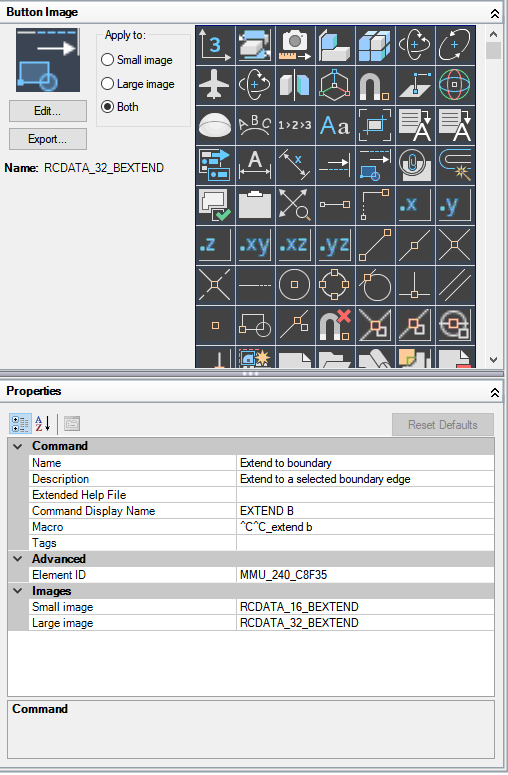The width and height of the screenshot is (508, 775).
Task: Select the extend-to-boundary icon in grid
Action: 375,166
